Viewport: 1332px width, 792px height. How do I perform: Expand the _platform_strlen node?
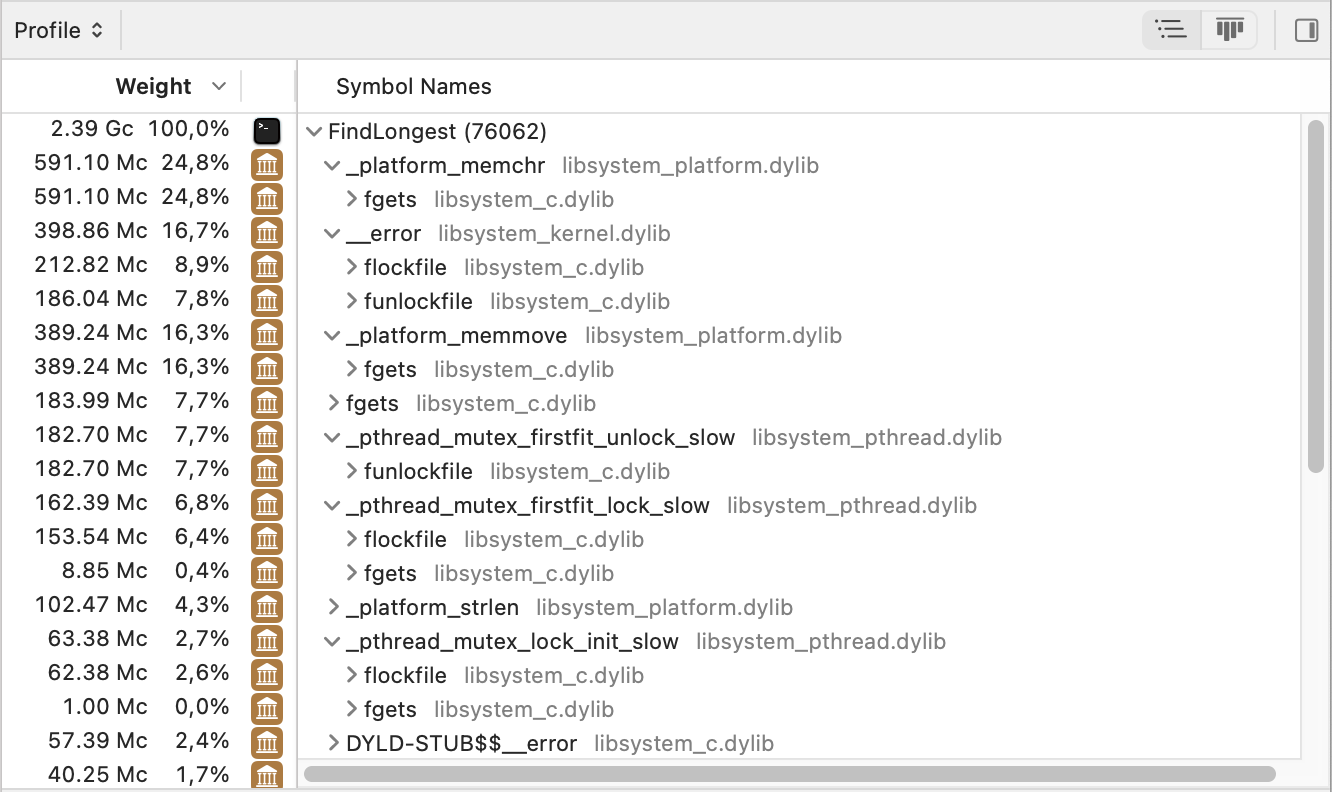[x=334, y=607]
